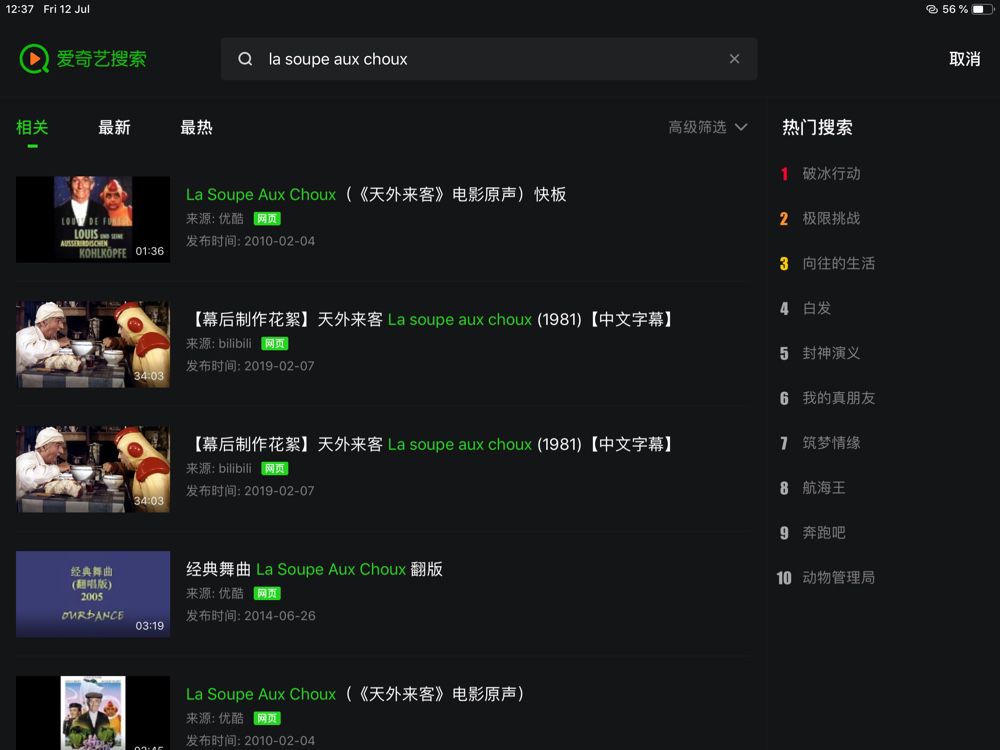This screenshot has width=1000, height=750.
Task: Tap the clock reading 12:37
Action: tap(19, 10)
